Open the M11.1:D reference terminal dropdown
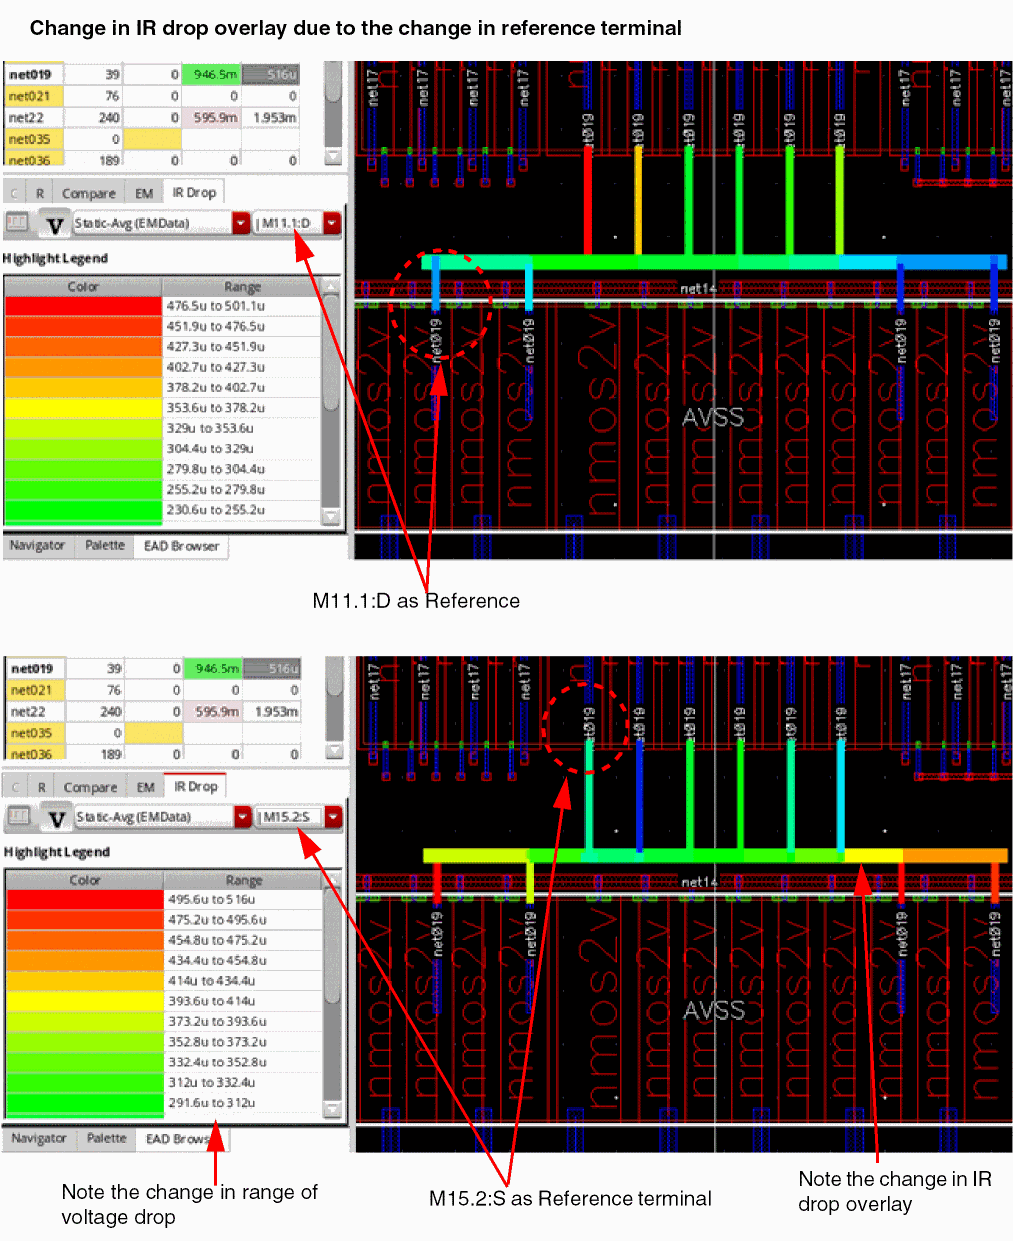This screenshot has width=1013, height=1241. [332, 223]
